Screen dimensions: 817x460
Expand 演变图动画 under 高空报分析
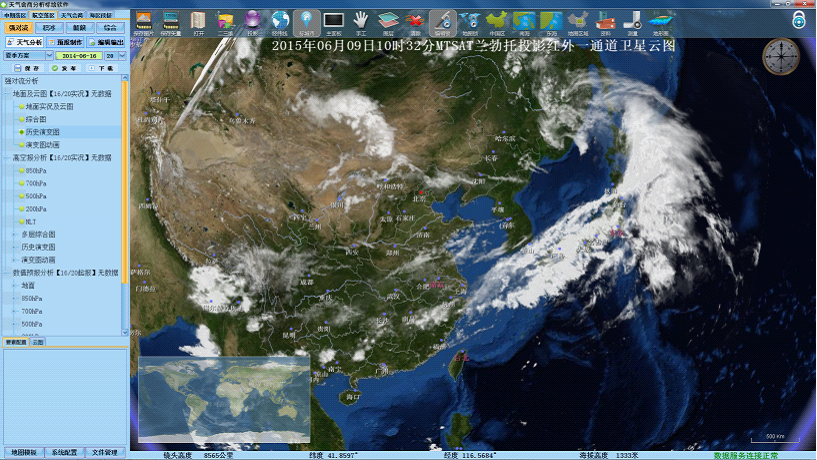(14, 260)
